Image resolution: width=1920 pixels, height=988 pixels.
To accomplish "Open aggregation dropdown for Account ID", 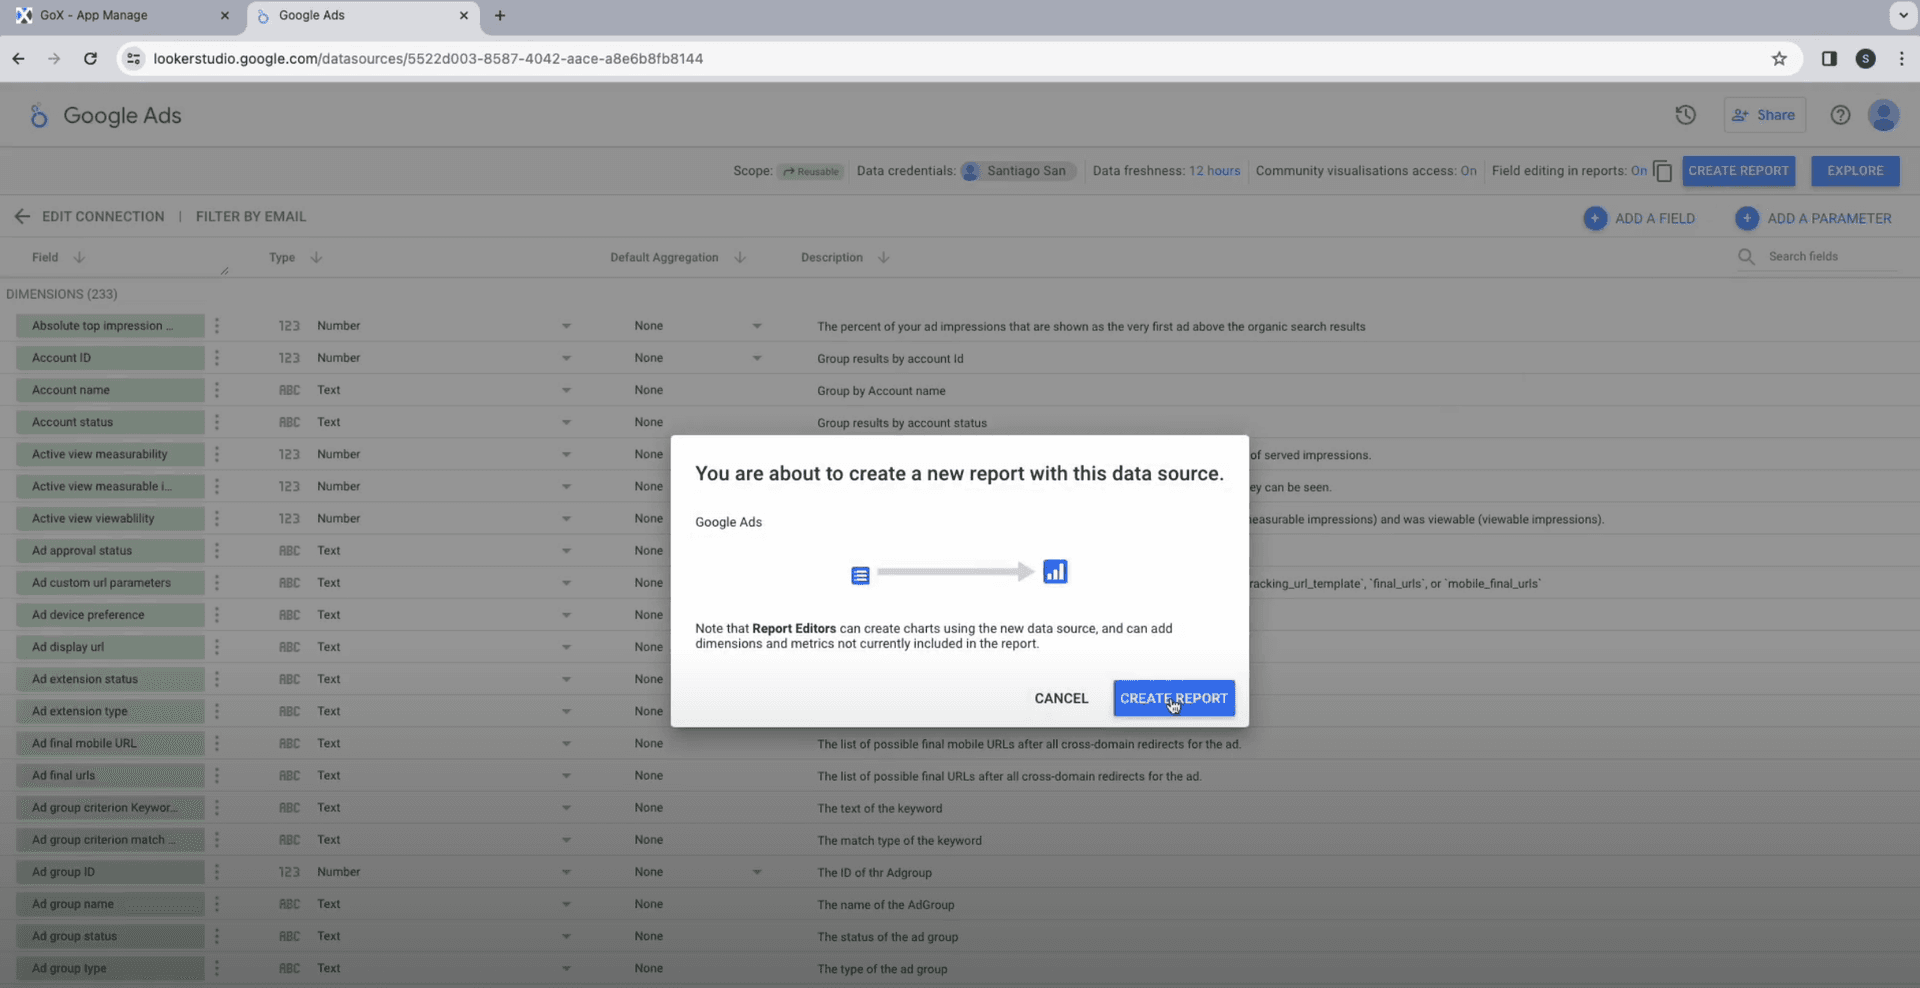I will click(757, 358).
